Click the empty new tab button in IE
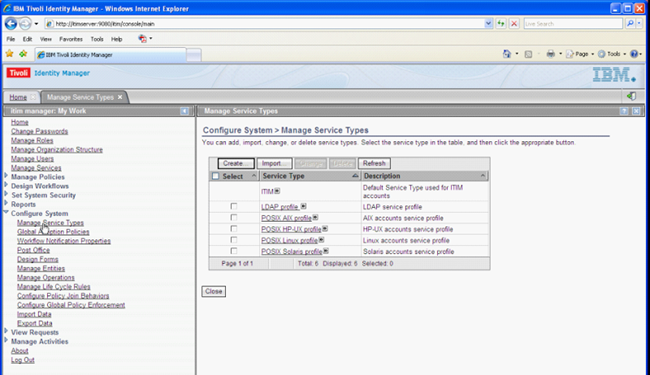Image resolution: width=650 pixels, height=375 pixels. pyautogui.click(x=194, y=55)
